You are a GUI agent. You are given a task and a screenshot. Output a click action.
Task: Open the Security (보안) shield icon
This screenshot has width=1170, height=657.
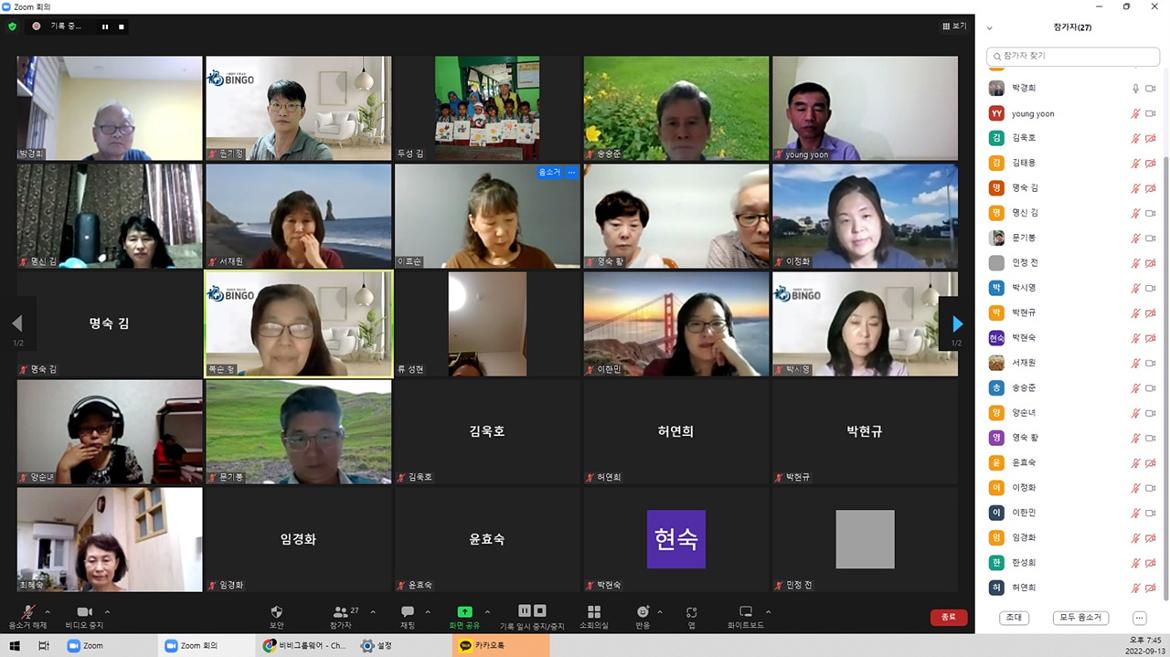(277, 612)
